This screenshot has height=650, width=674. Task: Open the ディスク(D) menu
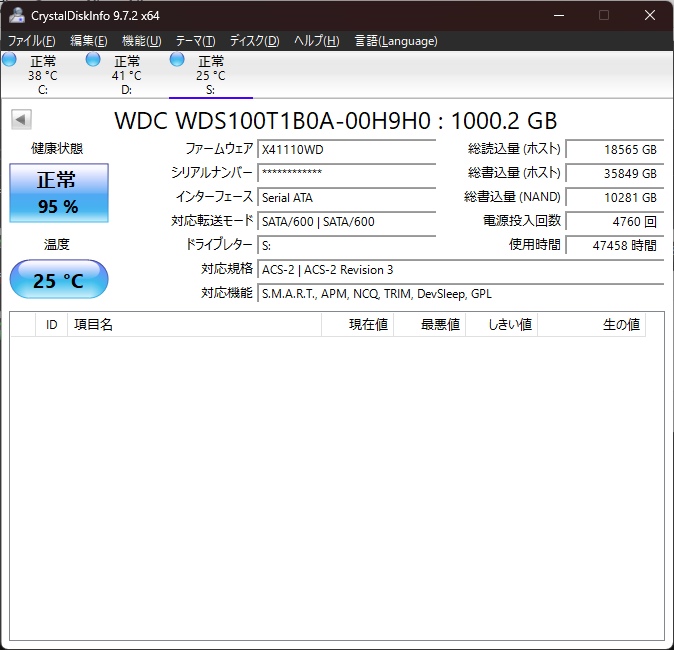[254, 41]
